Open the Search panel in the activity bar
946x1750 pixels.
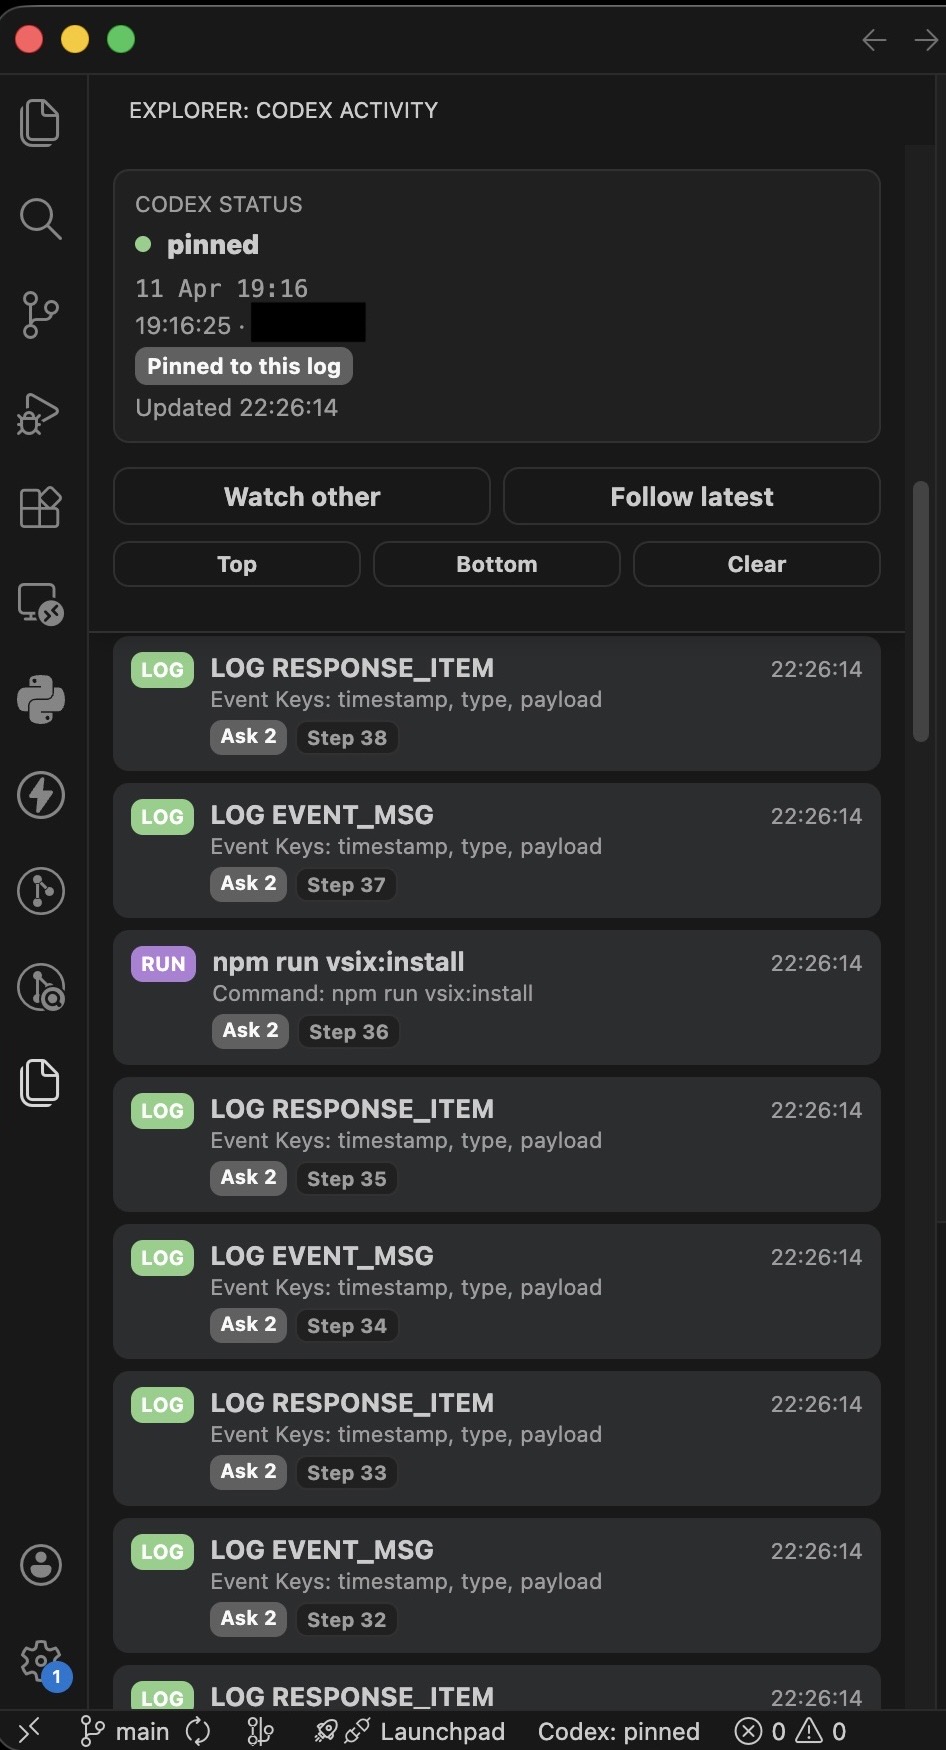(40, 219)
